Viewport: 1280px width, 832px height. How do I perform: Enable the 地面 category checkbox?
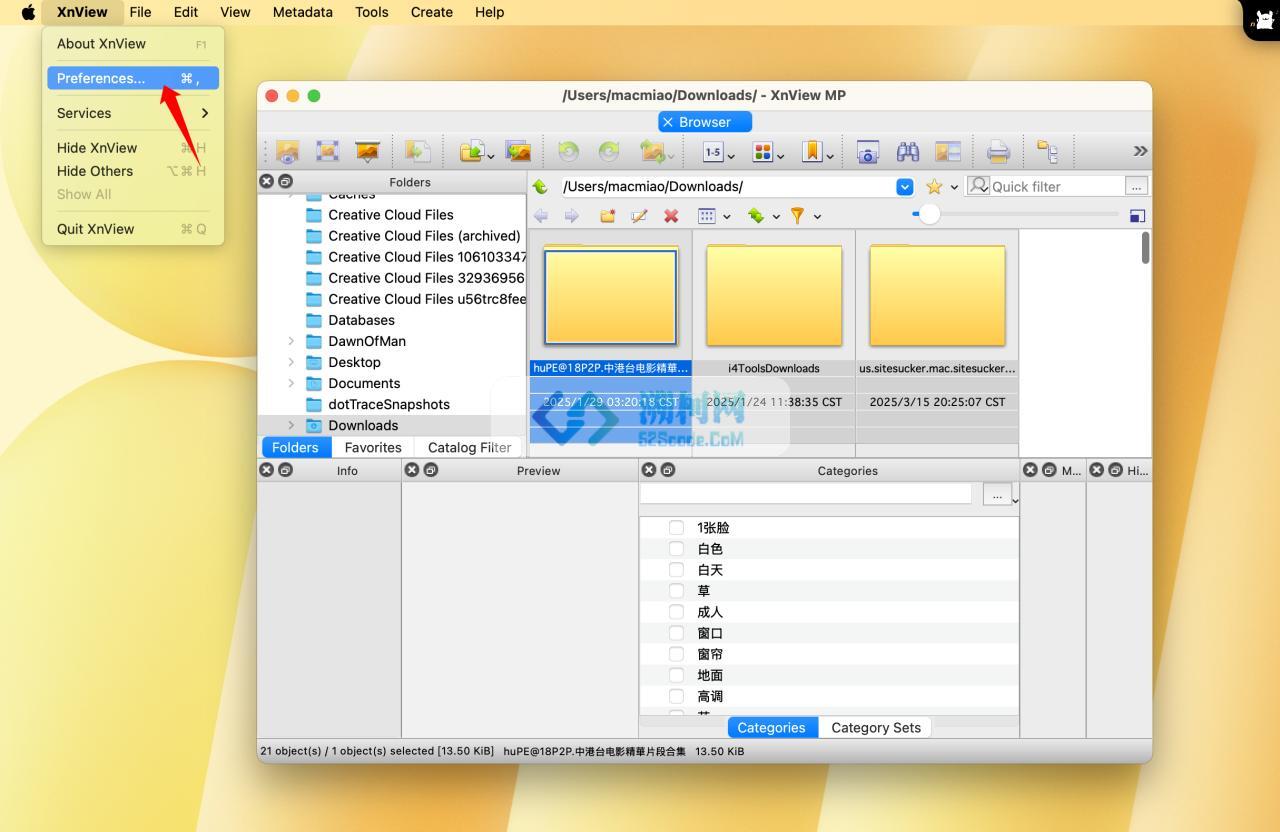point(676,674)
